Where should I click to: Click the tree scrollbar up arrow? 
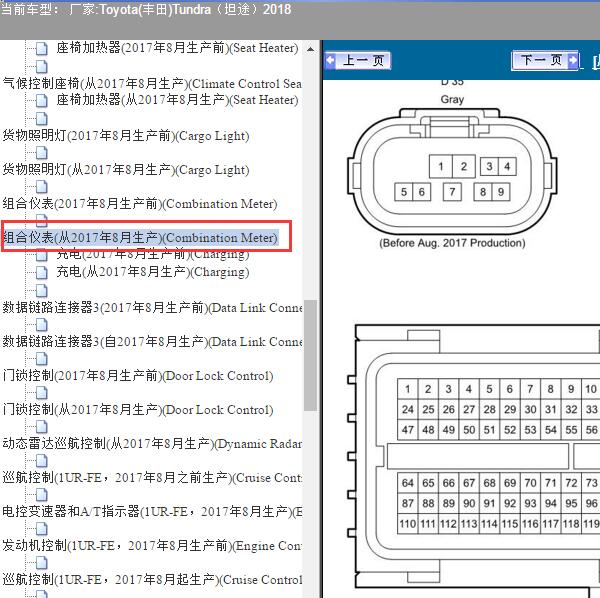(x=311, y=49)
